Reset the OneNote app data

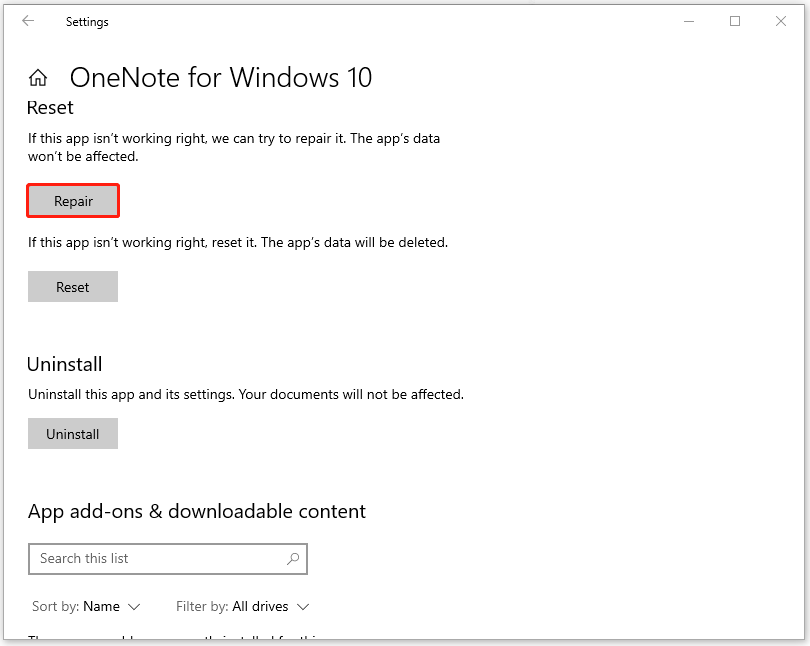[x=73, y=287]
